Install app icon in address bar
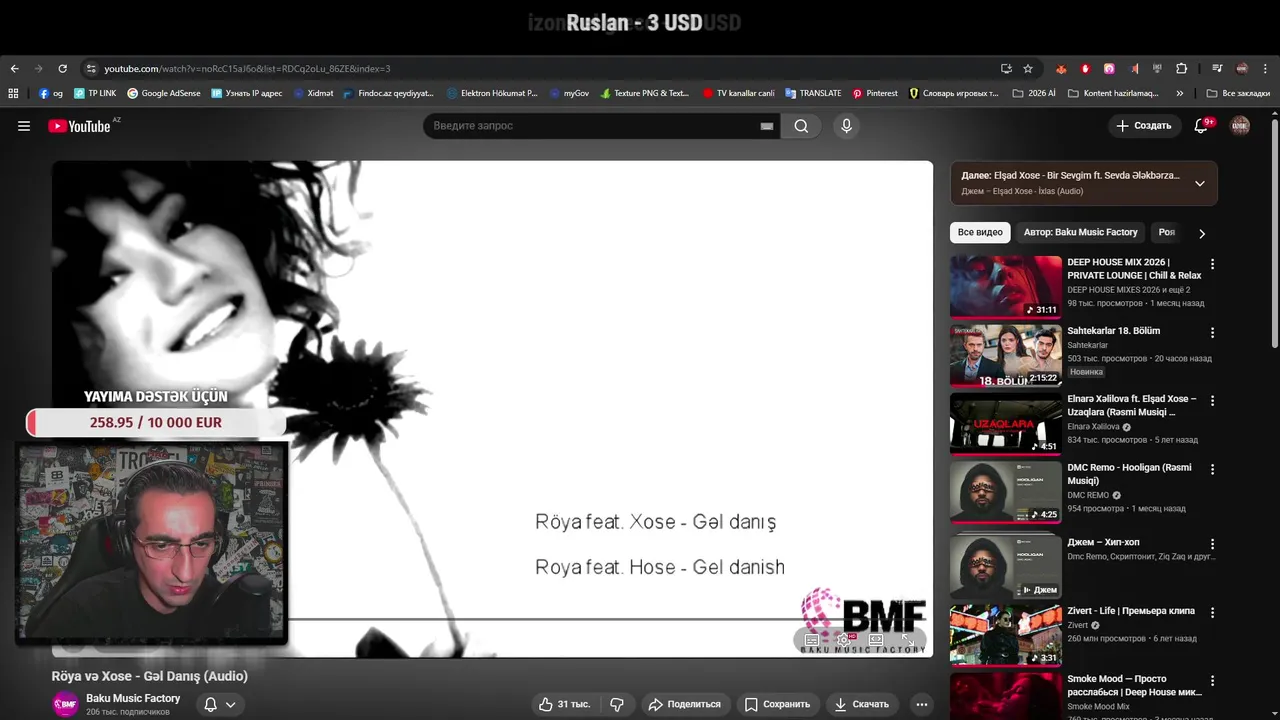 click(x=1006, y=68)
